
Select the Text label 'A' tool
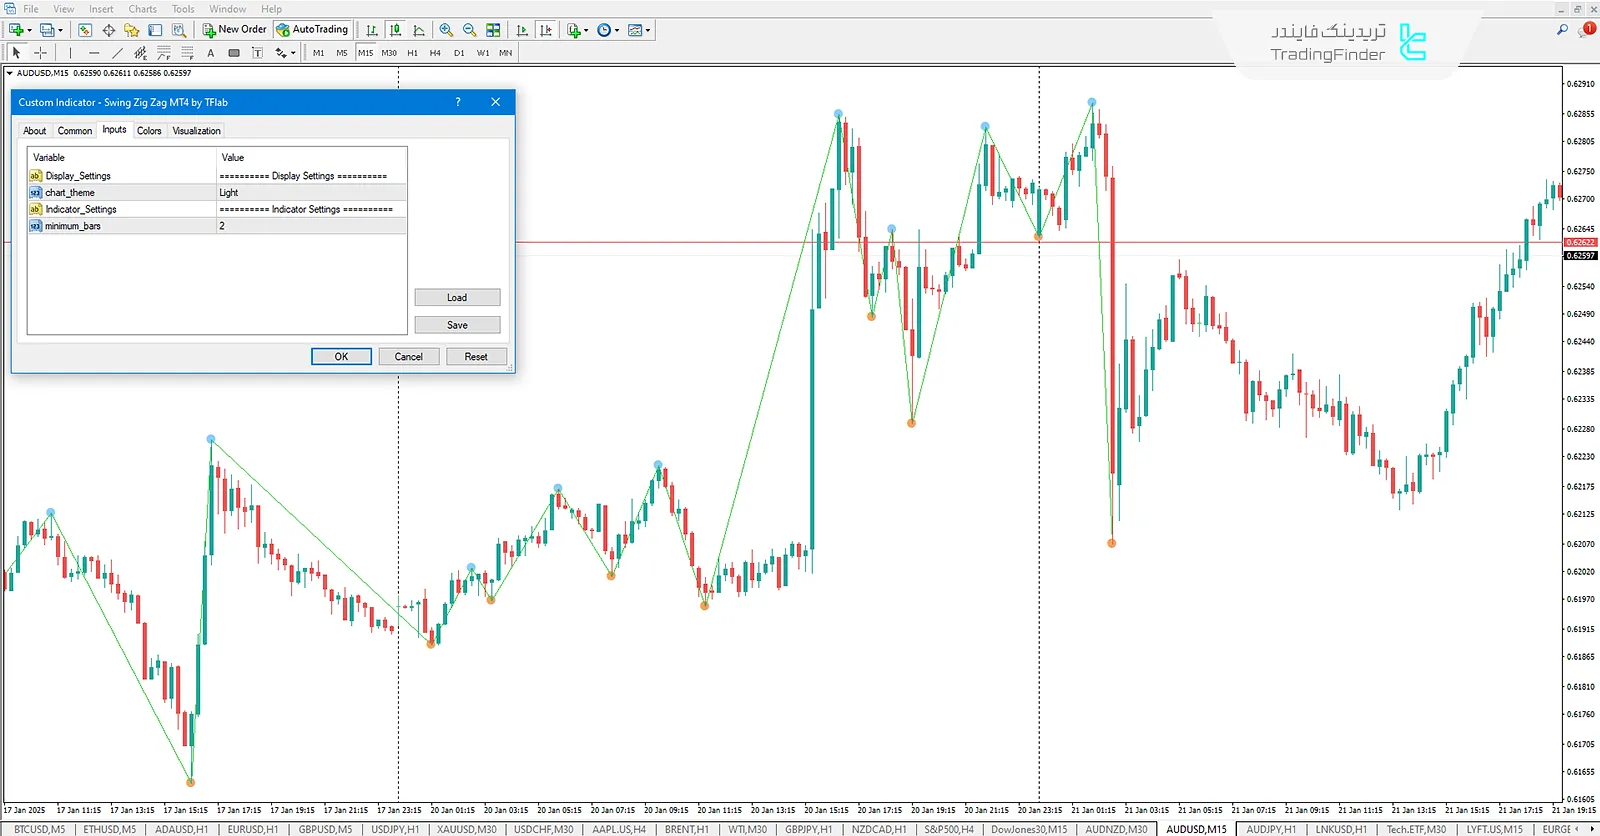point(210,53)
